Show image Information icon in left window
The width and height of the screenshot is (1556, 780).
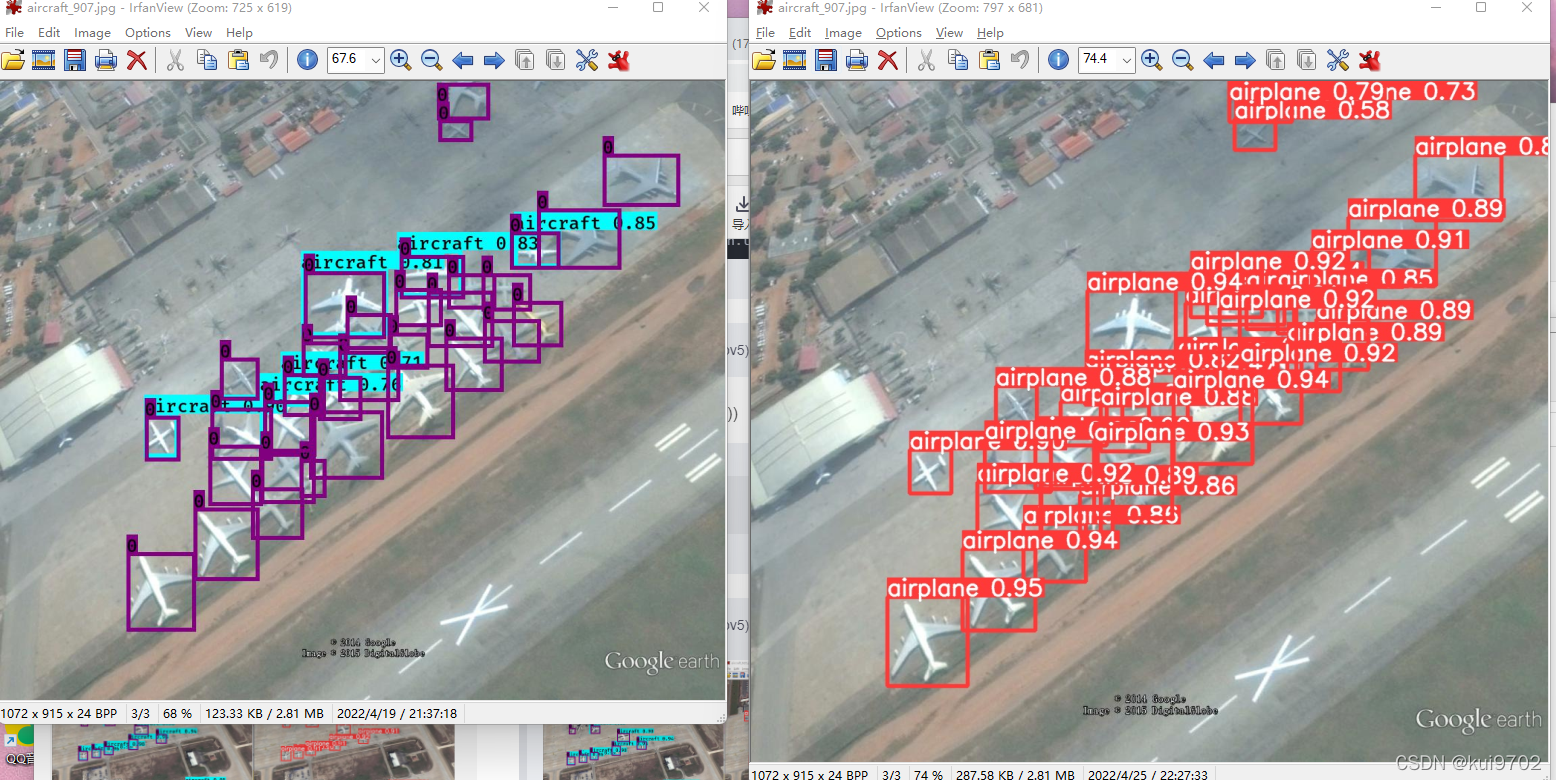307,60
